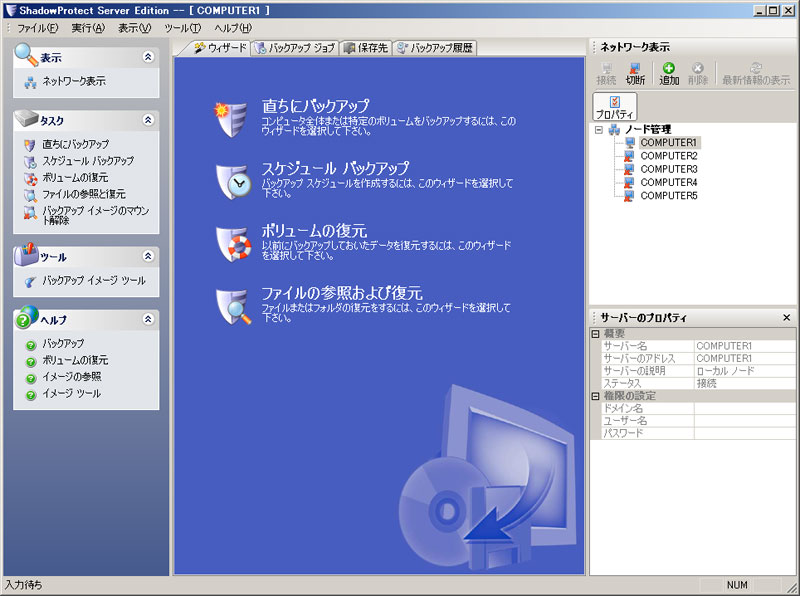Screen dimensions: 800x596
Task: Click the イメージの参照 help link
Action: click(x=71, y=377)
